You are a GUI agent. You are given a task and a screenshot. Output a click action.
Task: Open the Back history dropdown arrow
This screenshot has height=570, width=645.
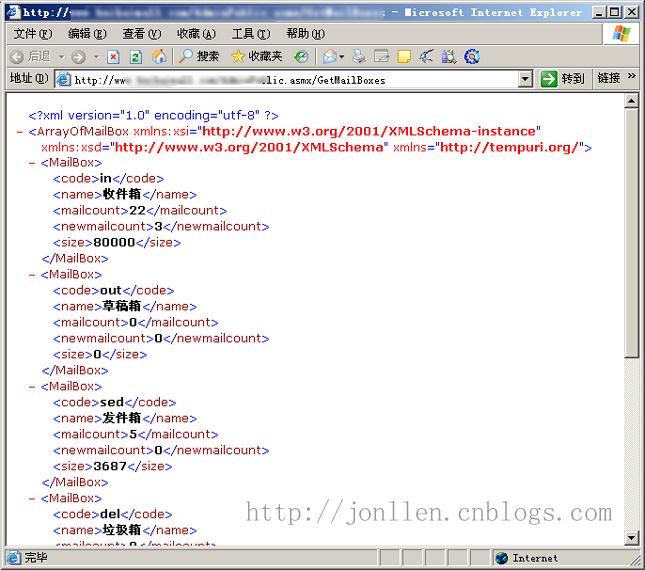tap(61, 56)
